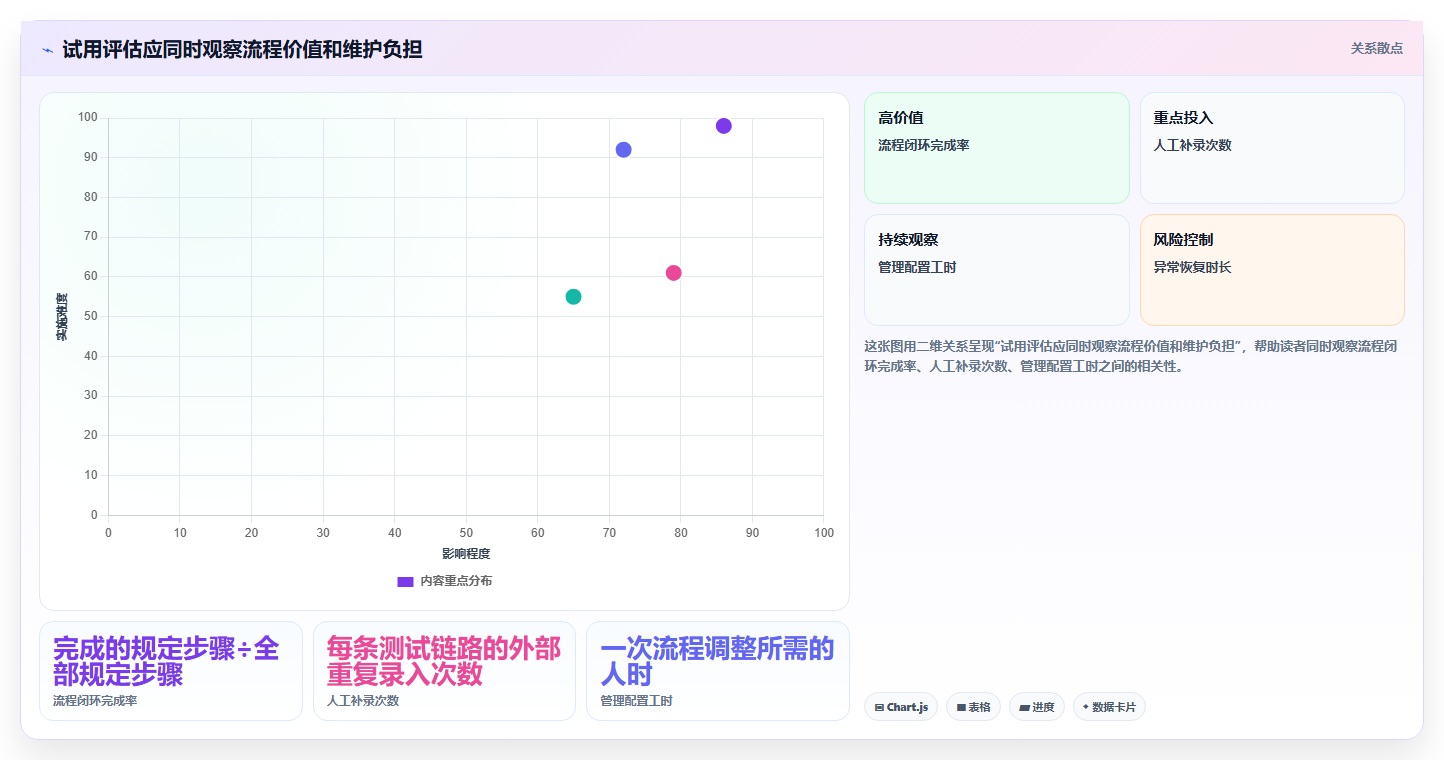1444x760 pixels.
Task: Click the 实施难度 y-axis title
Action: [62, 316]
